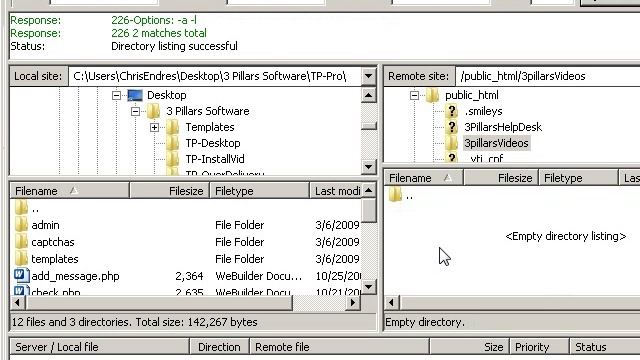This screenshot has width=640, height=360.
Task: Click the 2,364 filesize cell
Action: tap(189, 276)
